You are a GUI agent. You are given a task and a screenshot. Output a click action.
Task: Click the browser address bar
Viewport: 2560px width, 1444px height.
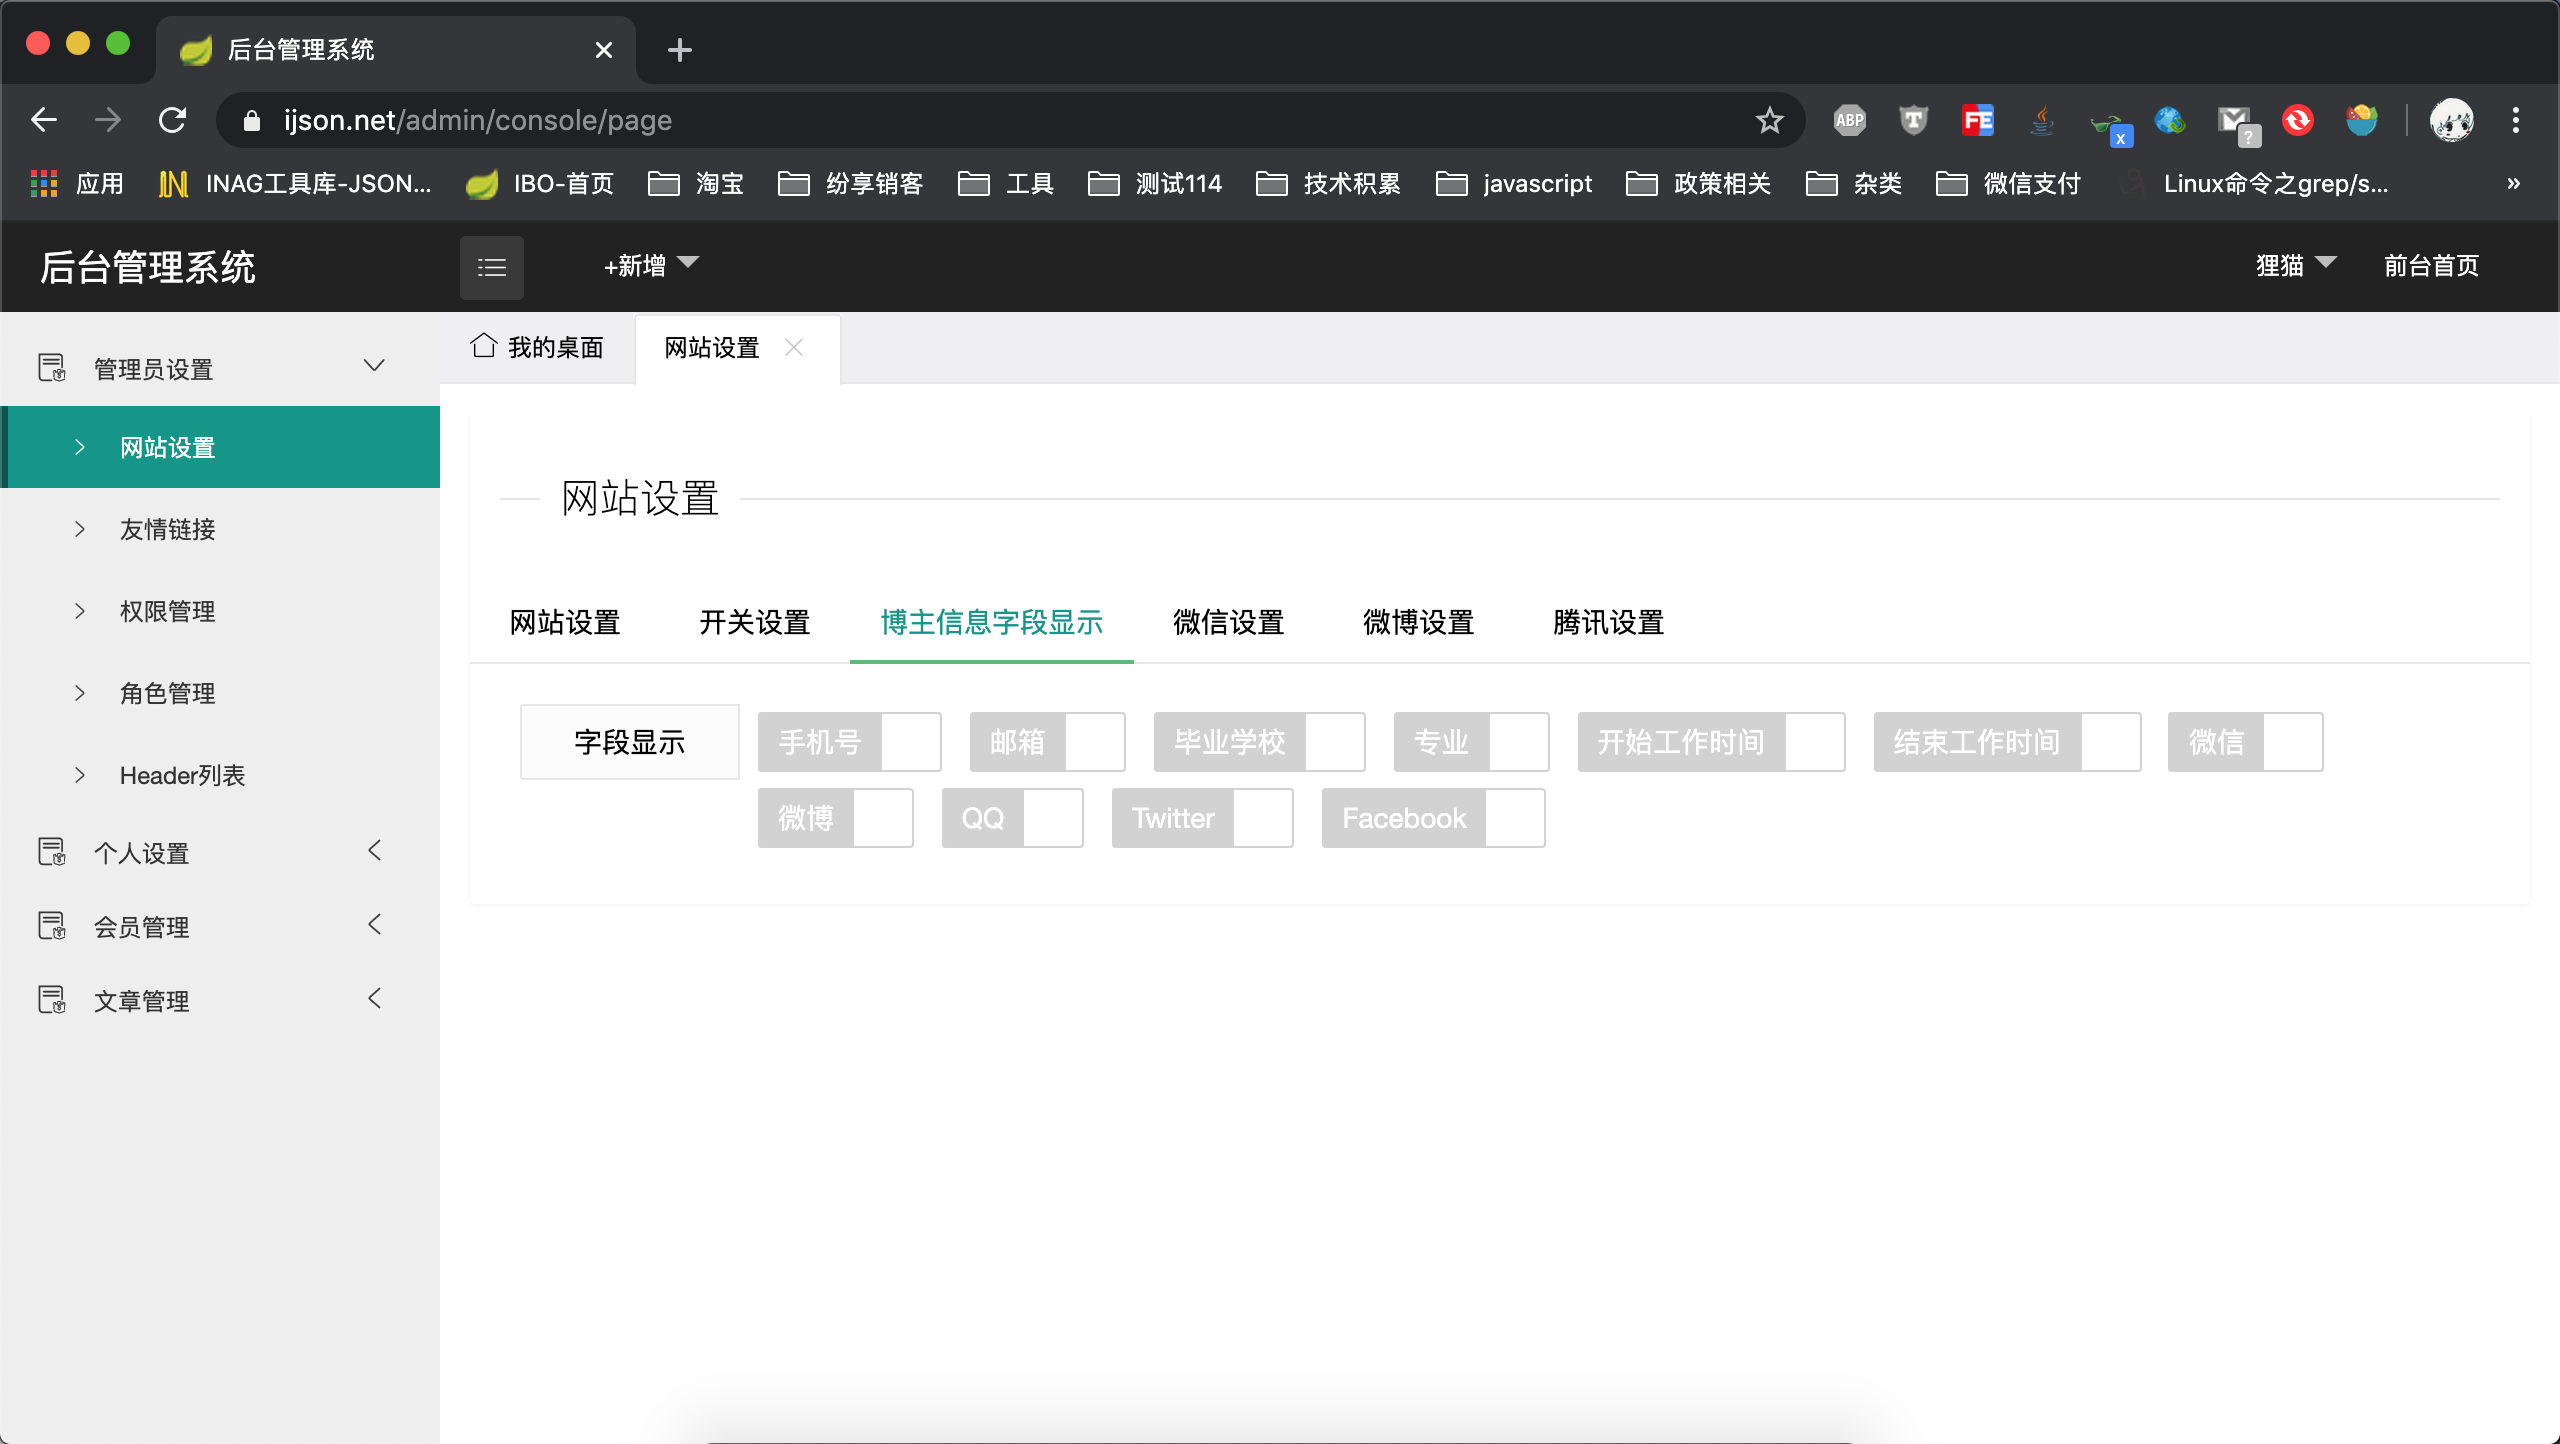(1000, 121)
